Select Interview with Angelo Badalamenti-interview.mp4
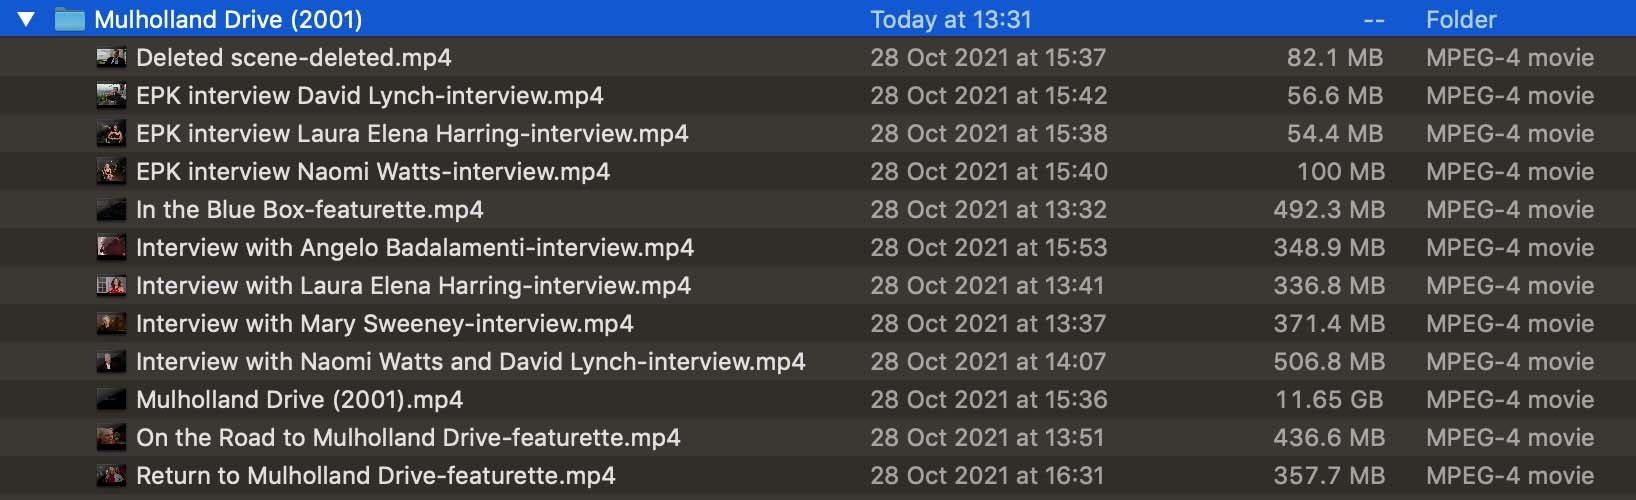This screenshot has height=500, width=1636. click(x=414, y=247)
